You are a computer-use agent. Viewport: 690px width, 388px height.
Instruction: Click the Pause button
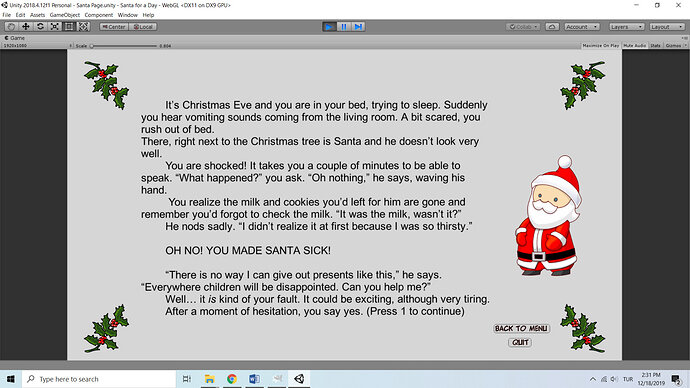[x=344, y=27]
